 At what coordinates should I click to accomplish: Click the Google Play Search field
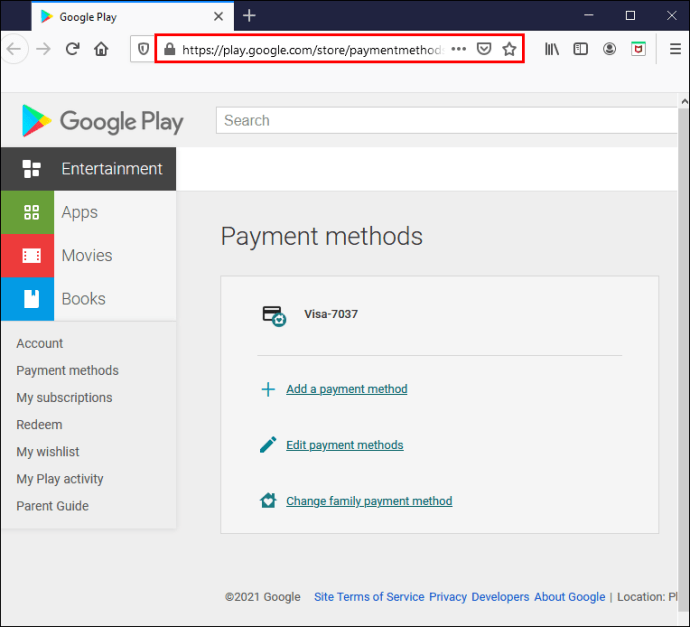point(446,120)
